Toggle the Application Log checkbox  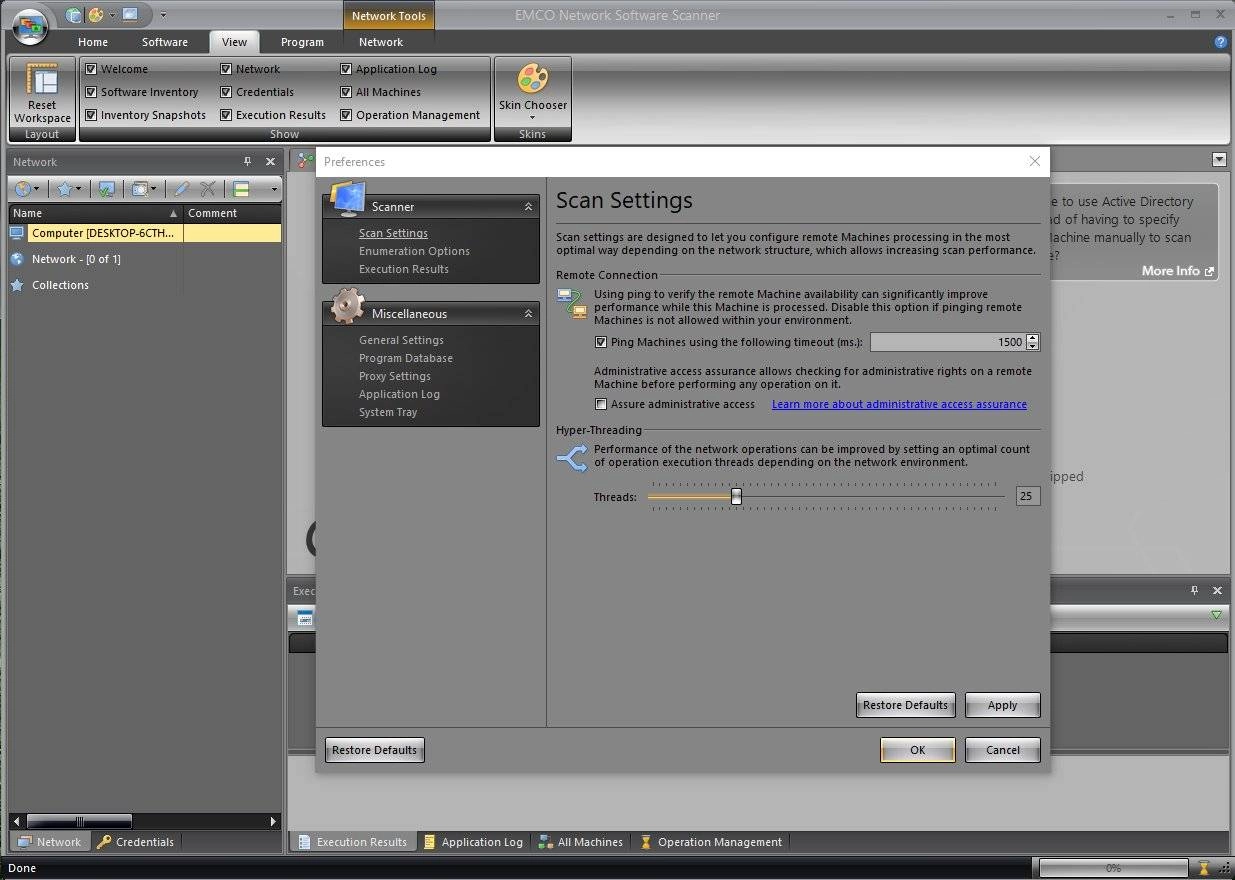[x=346, y=69]
